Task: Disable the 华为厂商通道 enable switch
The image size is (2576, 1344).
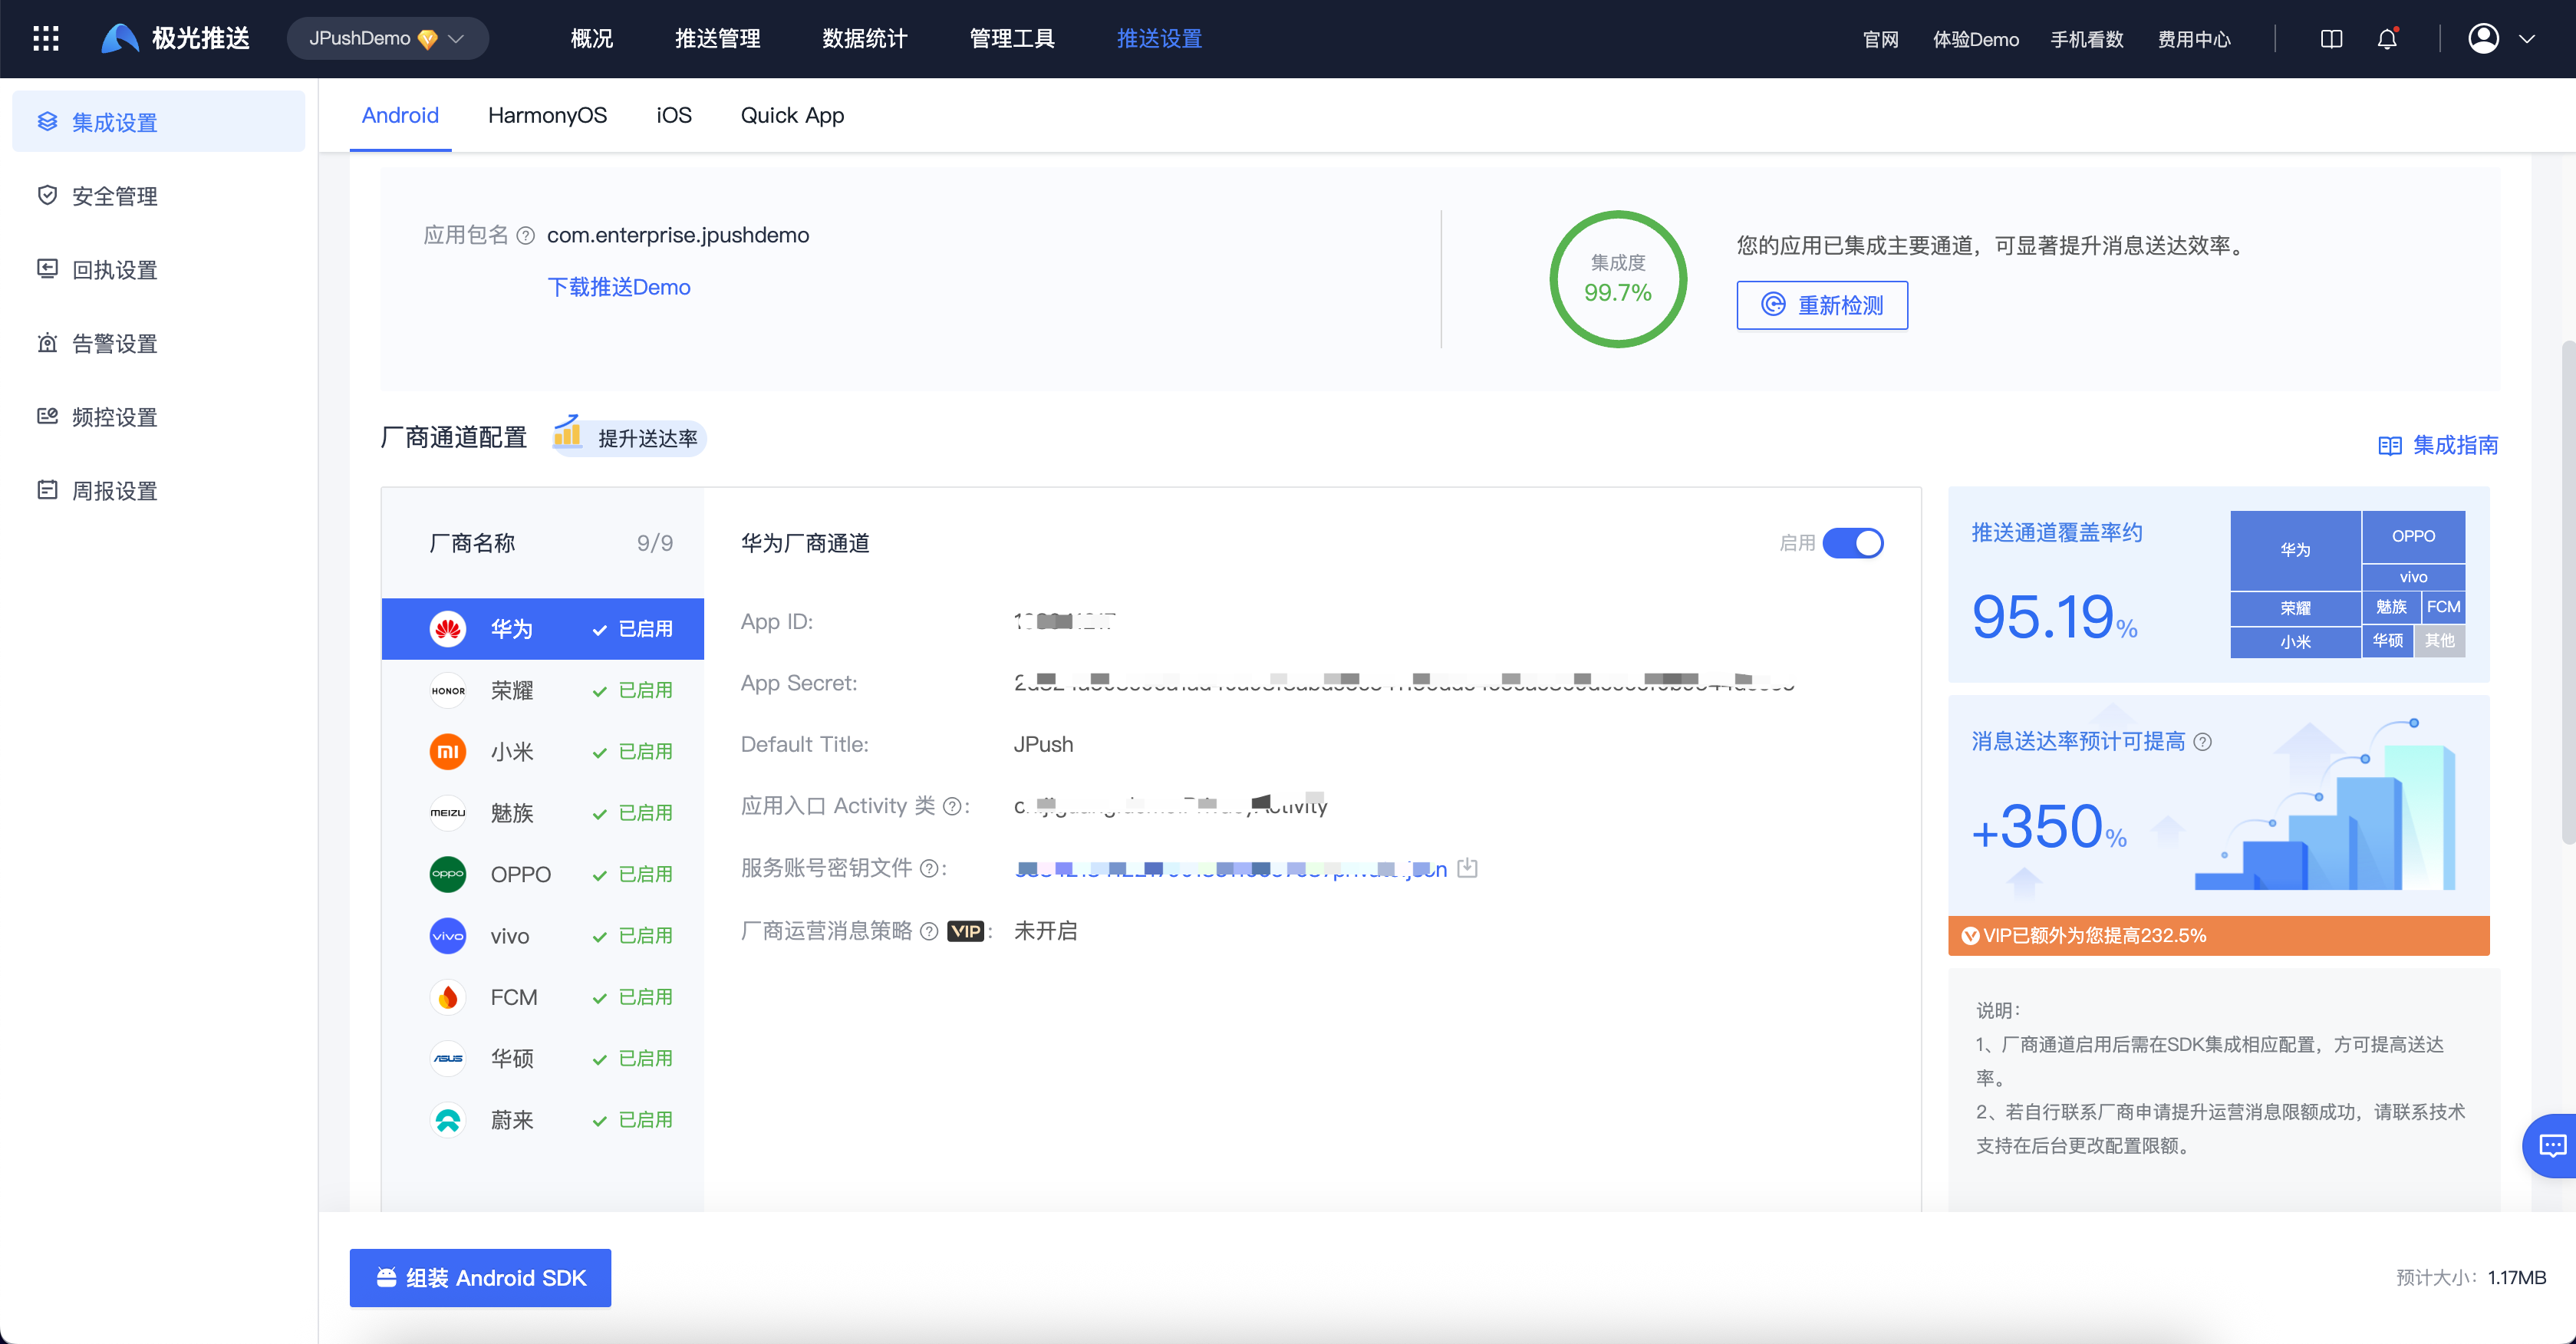Action: click(1852, 543)
